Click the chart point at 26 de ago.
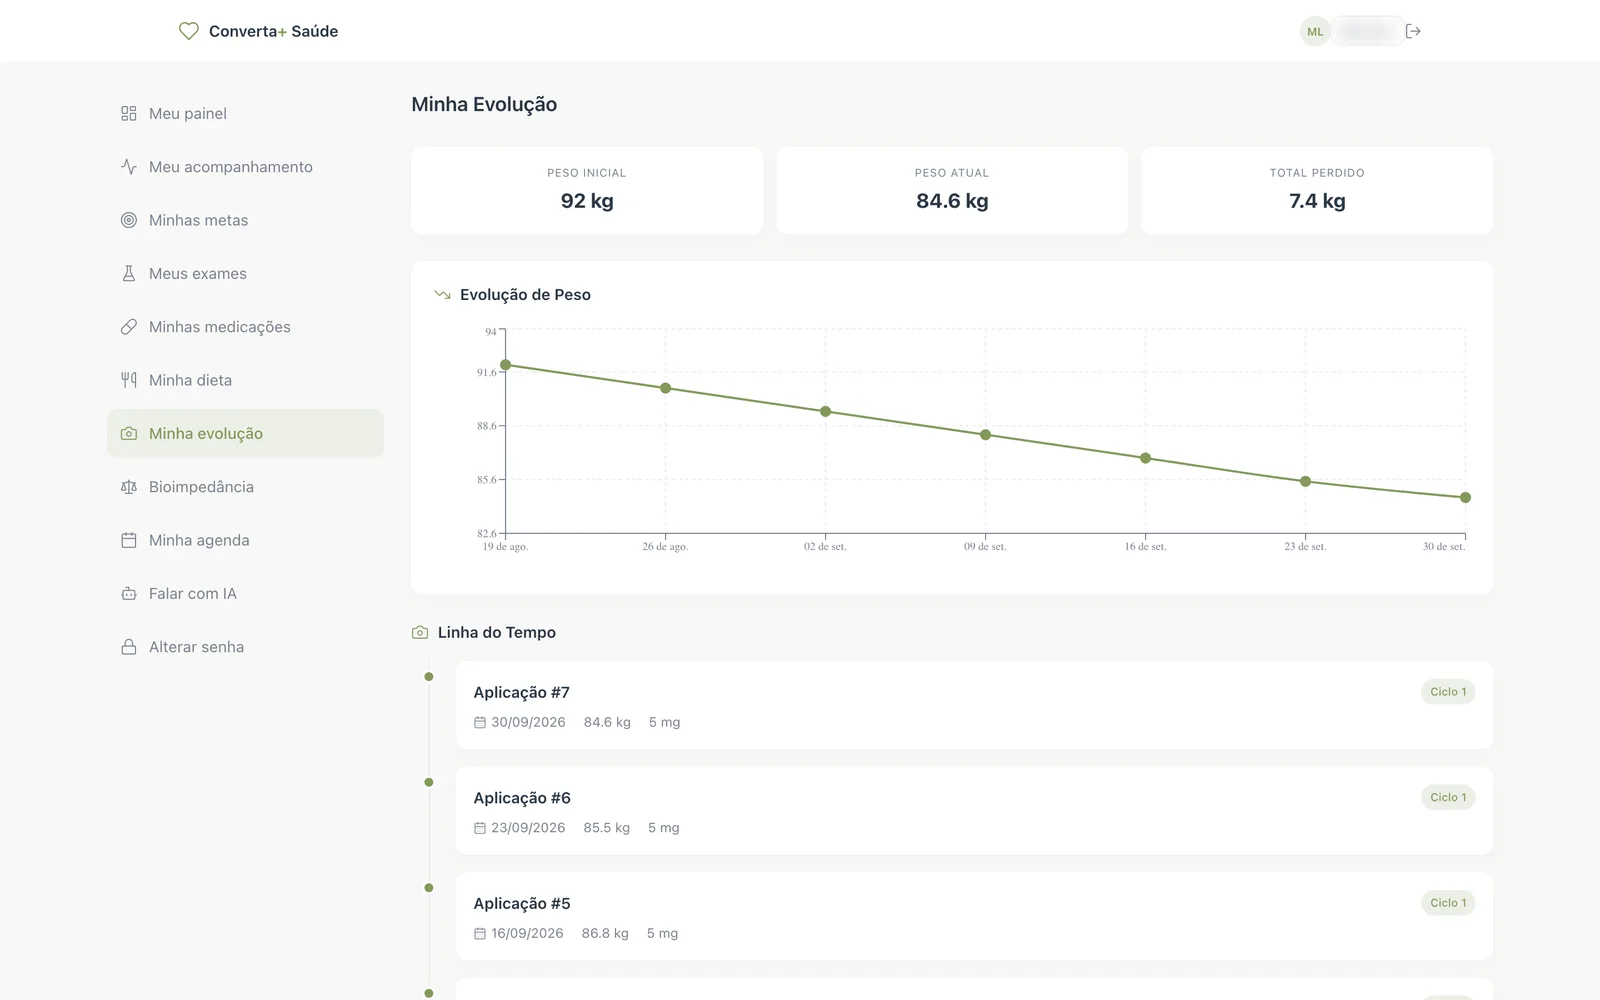This screenshot has height=1000, width=1600. tap(666, 388)
